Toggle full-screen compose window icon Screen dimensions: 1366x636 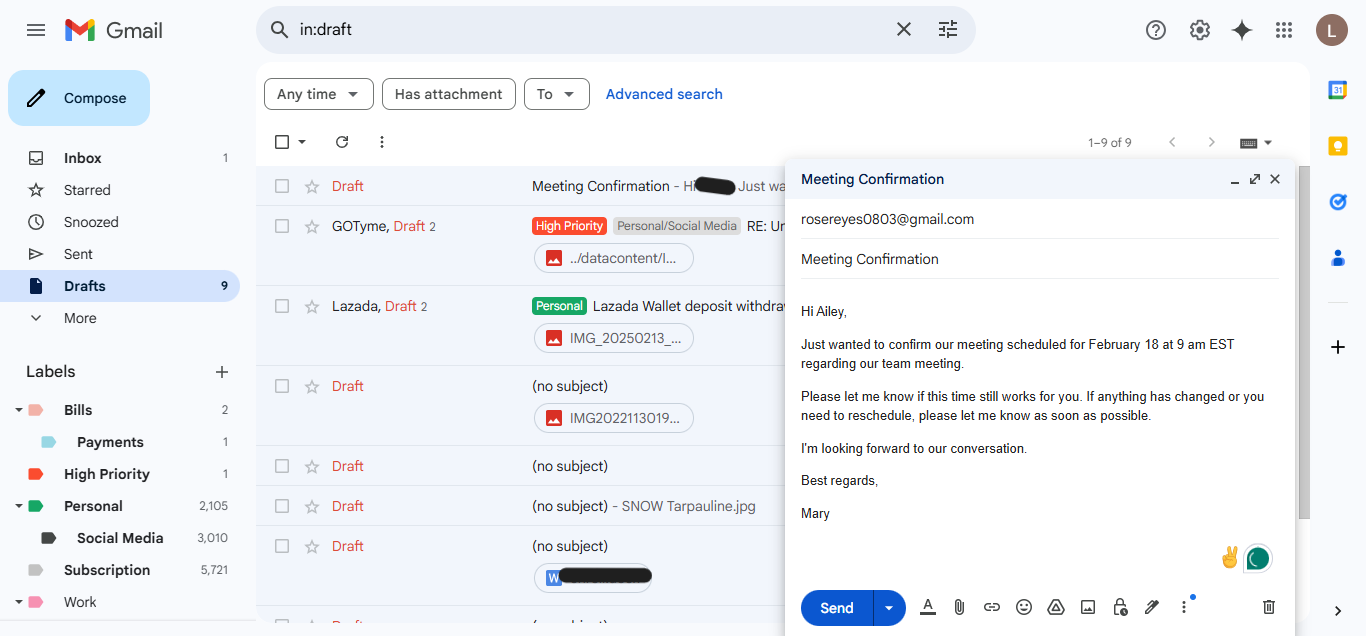[1254, 179]
